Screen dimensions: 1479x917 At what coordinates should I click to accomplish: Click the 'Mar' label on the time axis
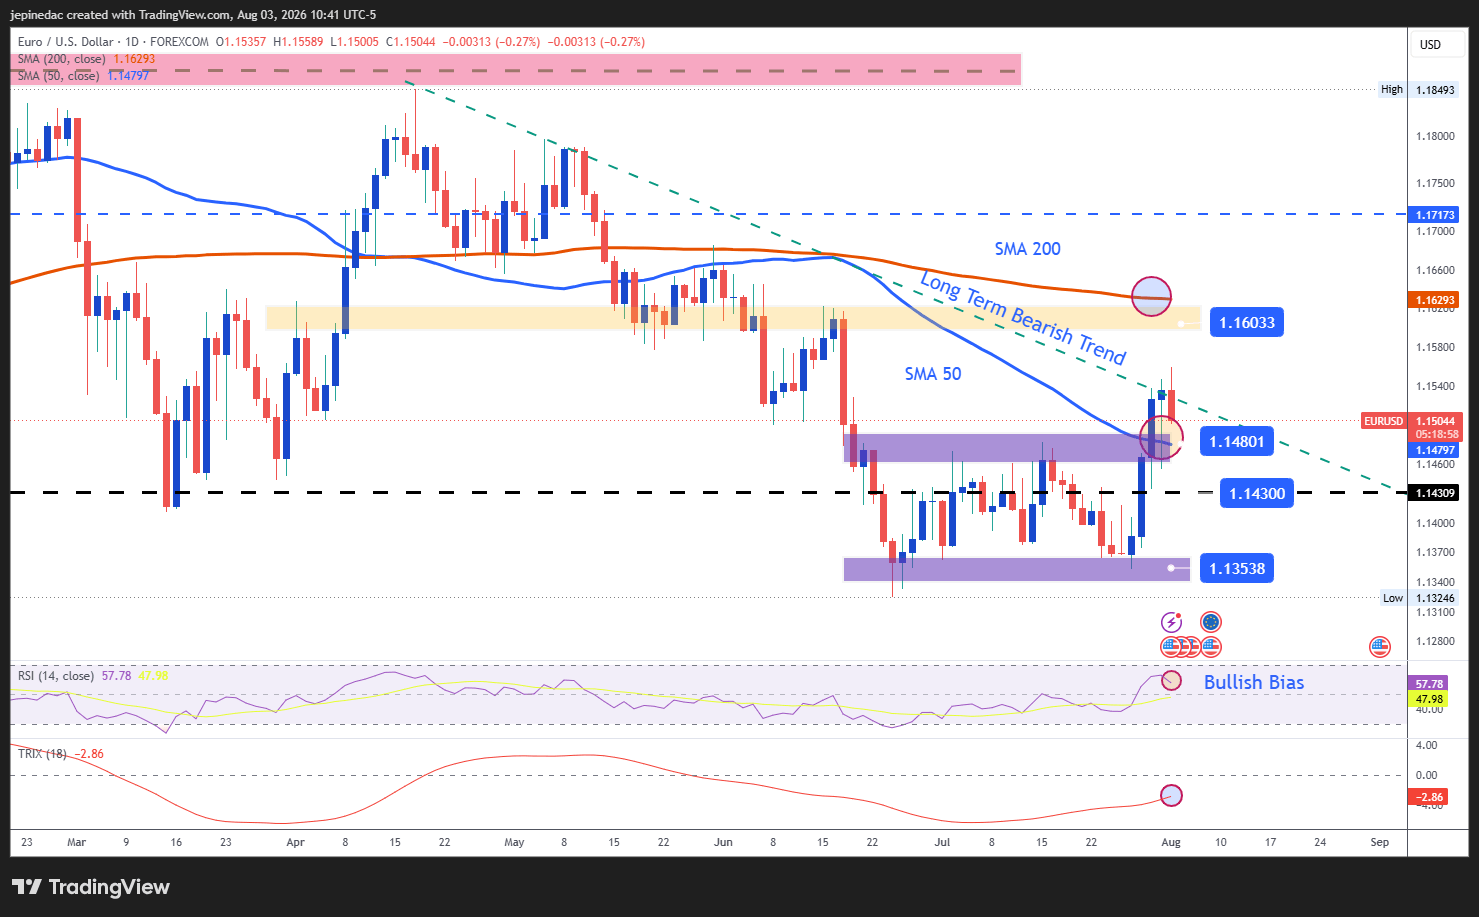(76, 842)
